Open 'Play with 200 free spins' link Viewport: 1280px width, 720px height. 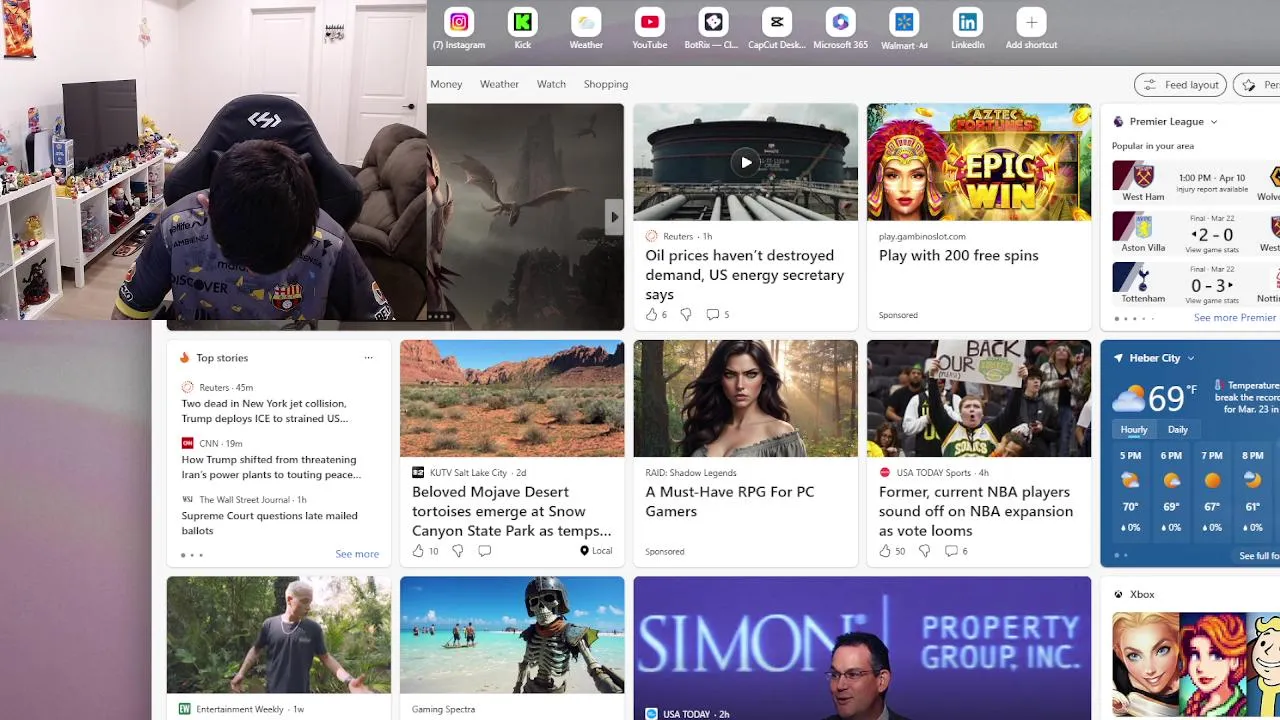(x=959, y=255)
